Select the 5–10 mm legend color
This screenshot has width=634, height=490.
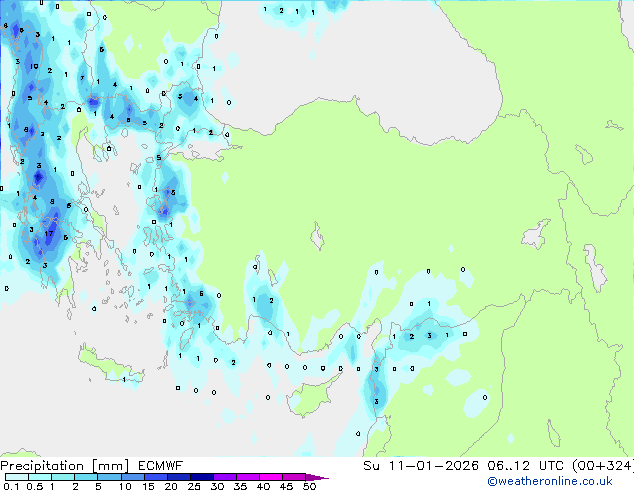(109, 477)
